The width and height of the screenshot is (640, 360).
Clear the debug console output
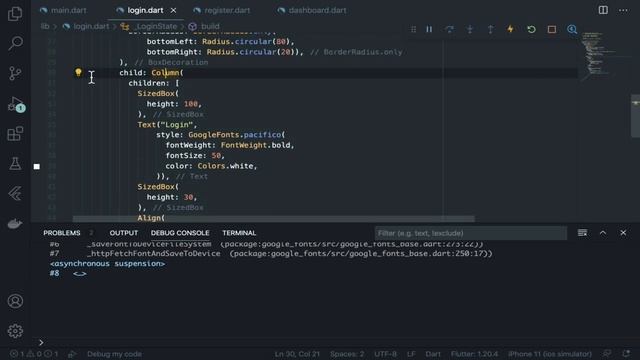pyautogui.click(x=582, y=233)
